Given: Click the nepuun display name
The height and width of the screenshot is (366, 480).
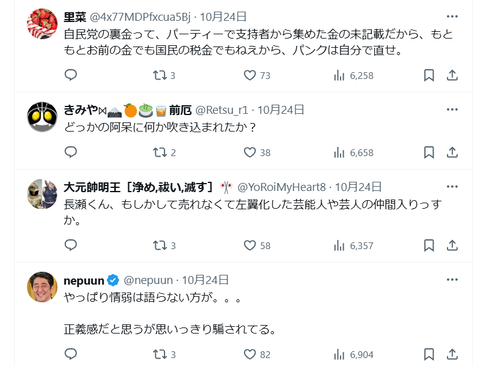Looking at the screenshot, I should 84,281.
